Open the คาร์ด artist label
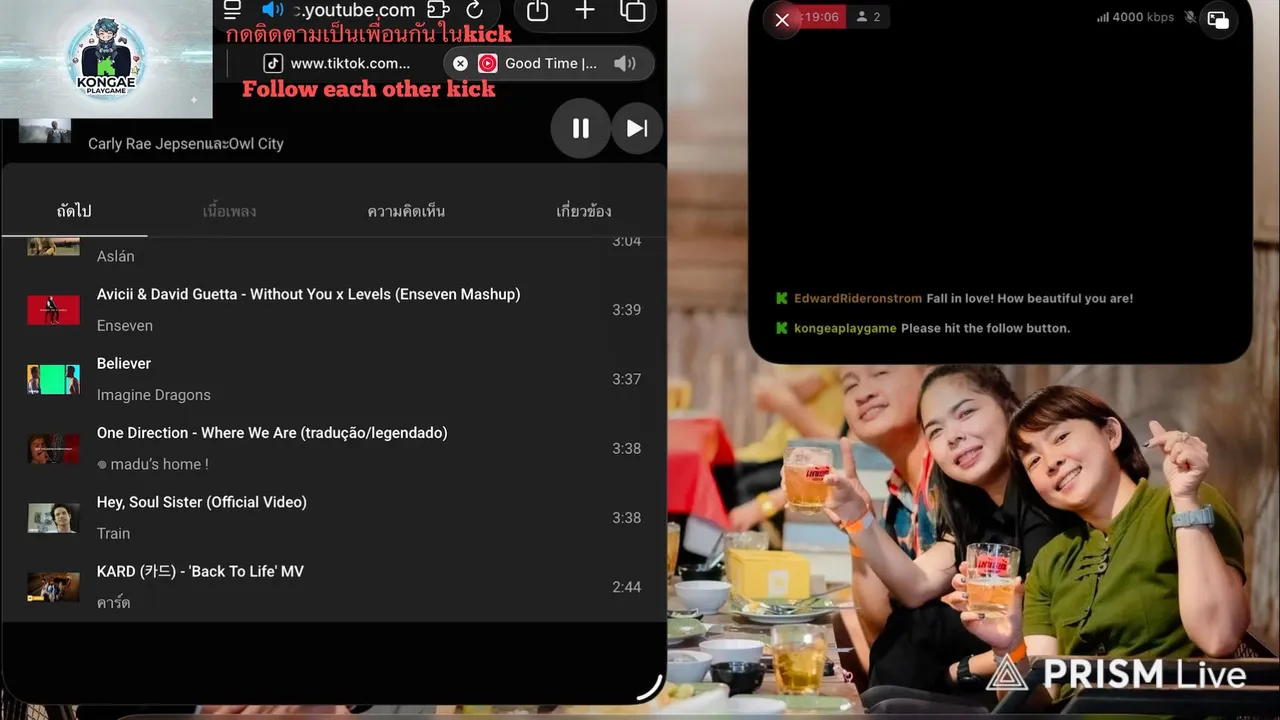This screenshot has height=720, width=1280. point(113,603)
